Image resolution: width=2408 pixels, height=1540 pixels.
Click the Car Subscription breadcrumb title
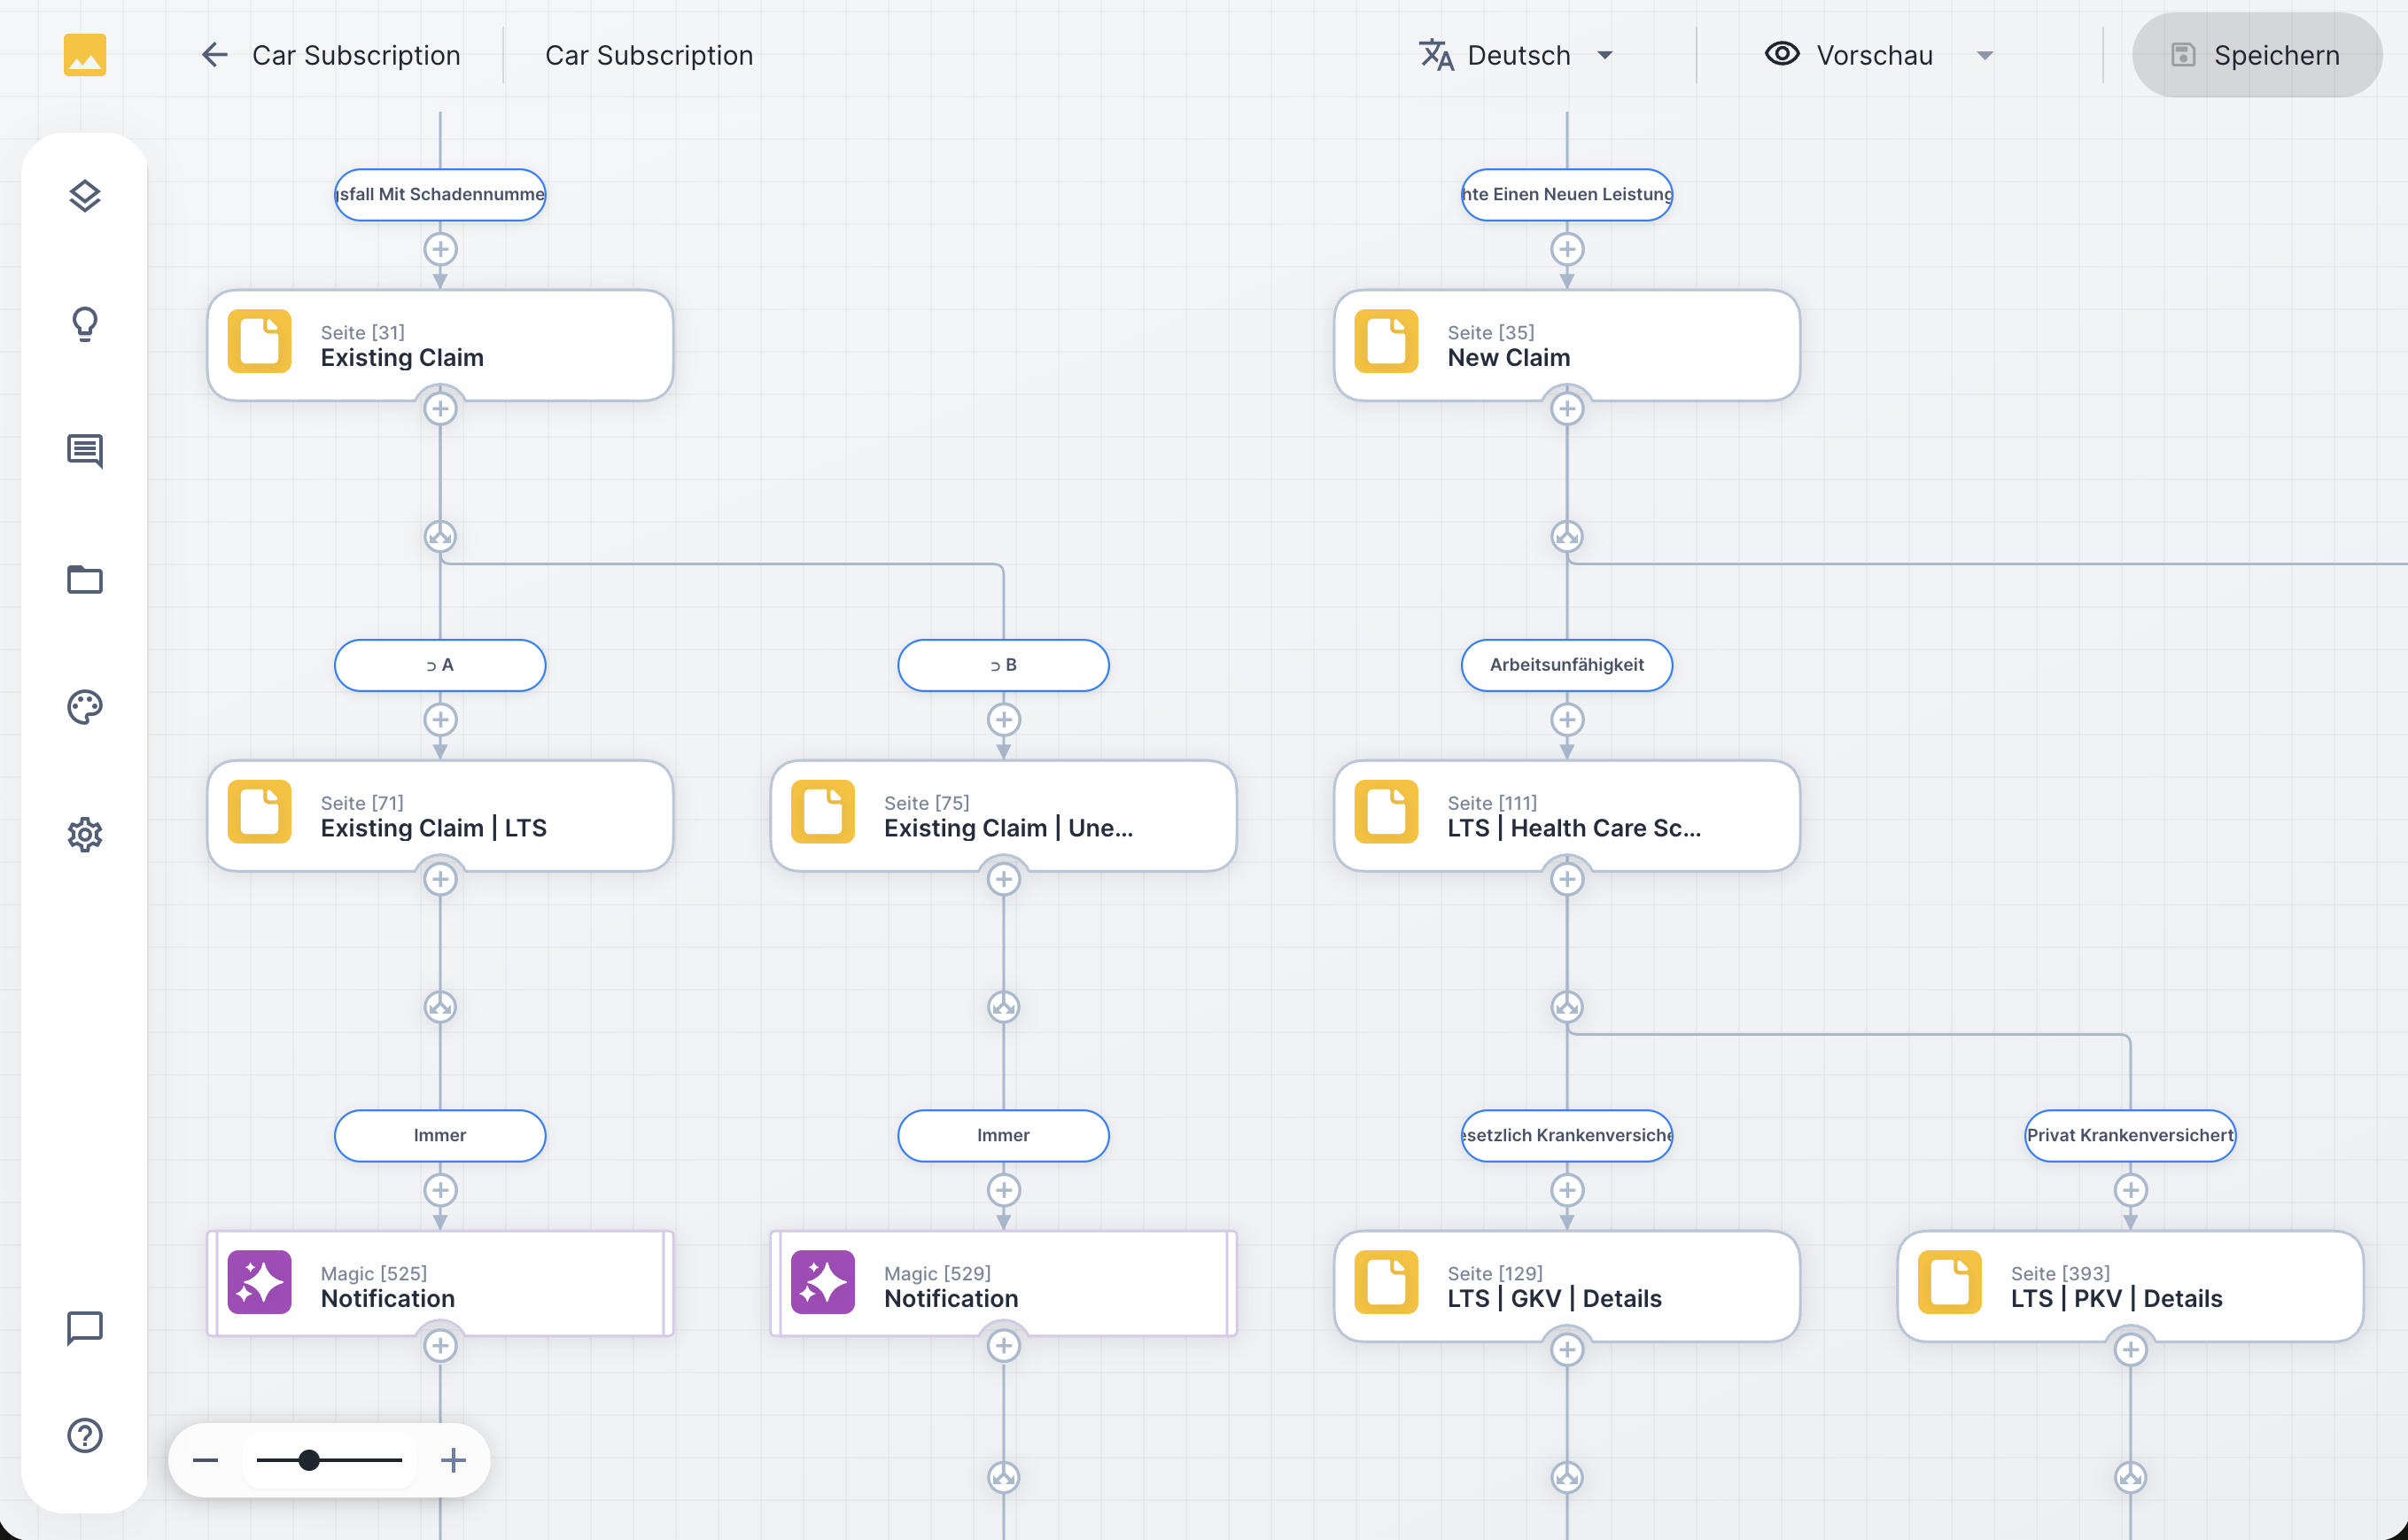[x=356, y=55]
